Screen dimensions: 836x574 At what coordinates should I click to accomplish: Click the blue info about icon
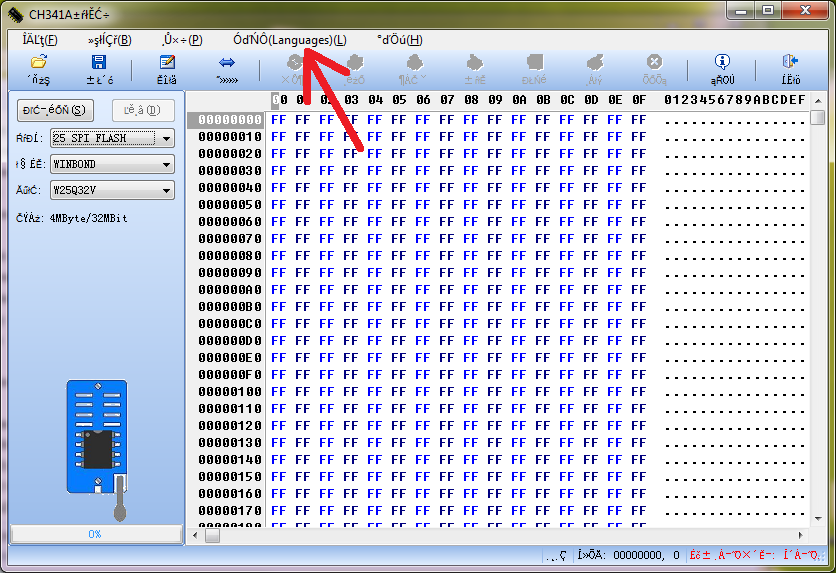click(x=722, y=62)
